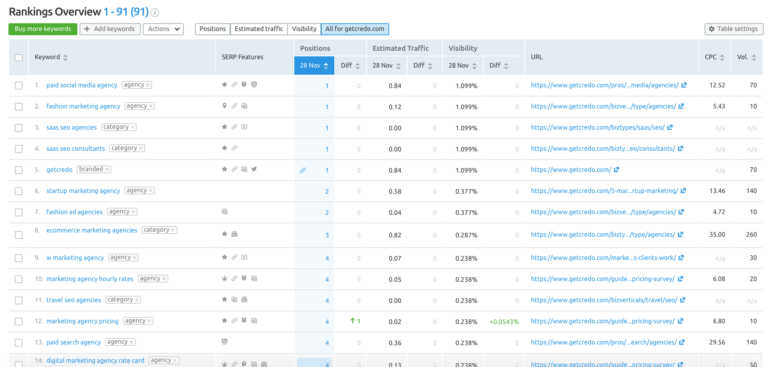Check the ecommerce marketing agencies row box
The width and height of the screenshot is (768, 367).
19,235
